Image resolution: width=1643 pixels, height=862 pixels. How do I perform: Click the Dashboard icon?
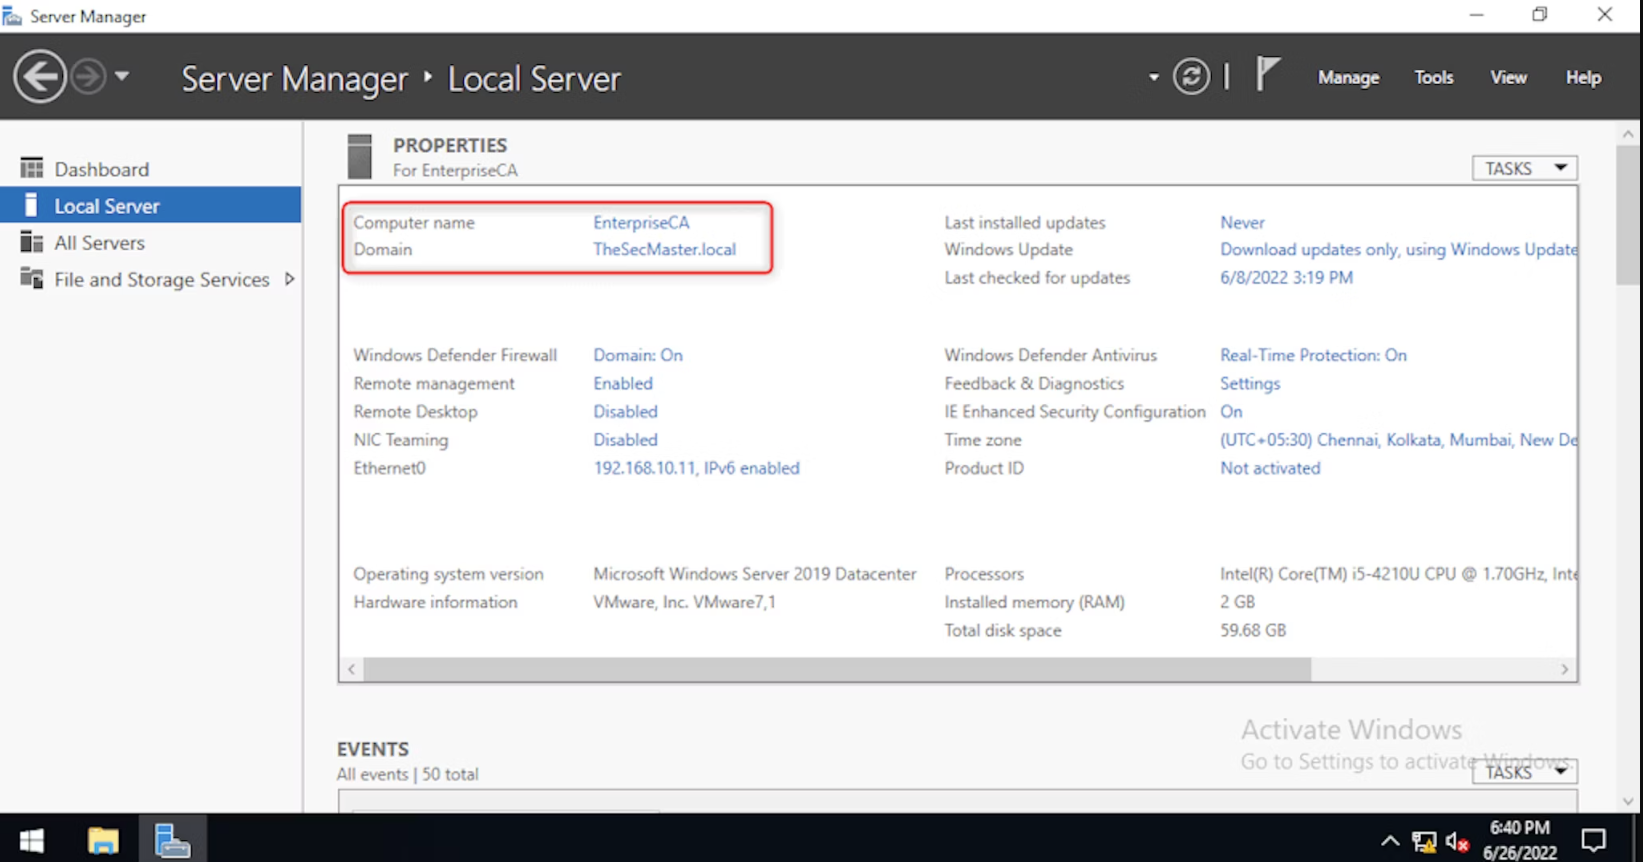(x=32, y=168)
